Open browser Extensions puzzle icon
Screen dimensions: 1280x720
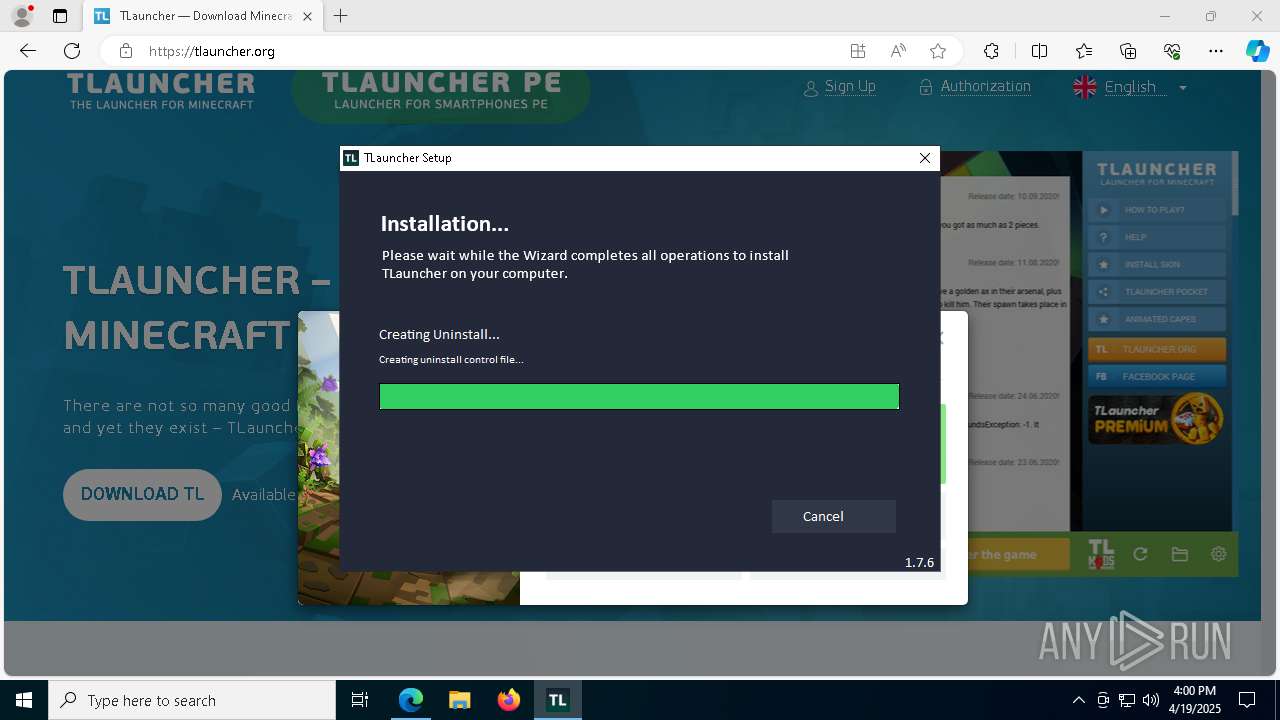coord(991,51)
